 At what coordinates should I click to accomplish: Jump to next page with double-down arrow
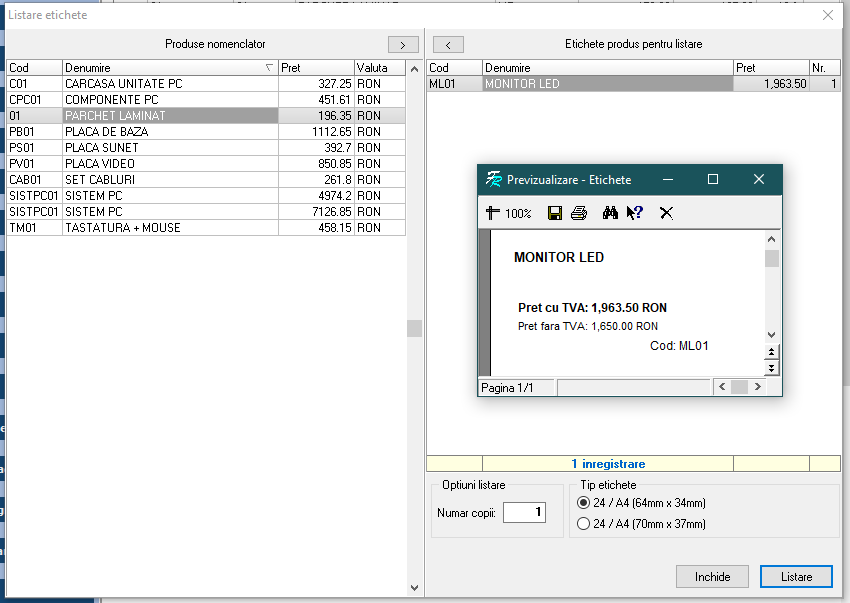770,368
